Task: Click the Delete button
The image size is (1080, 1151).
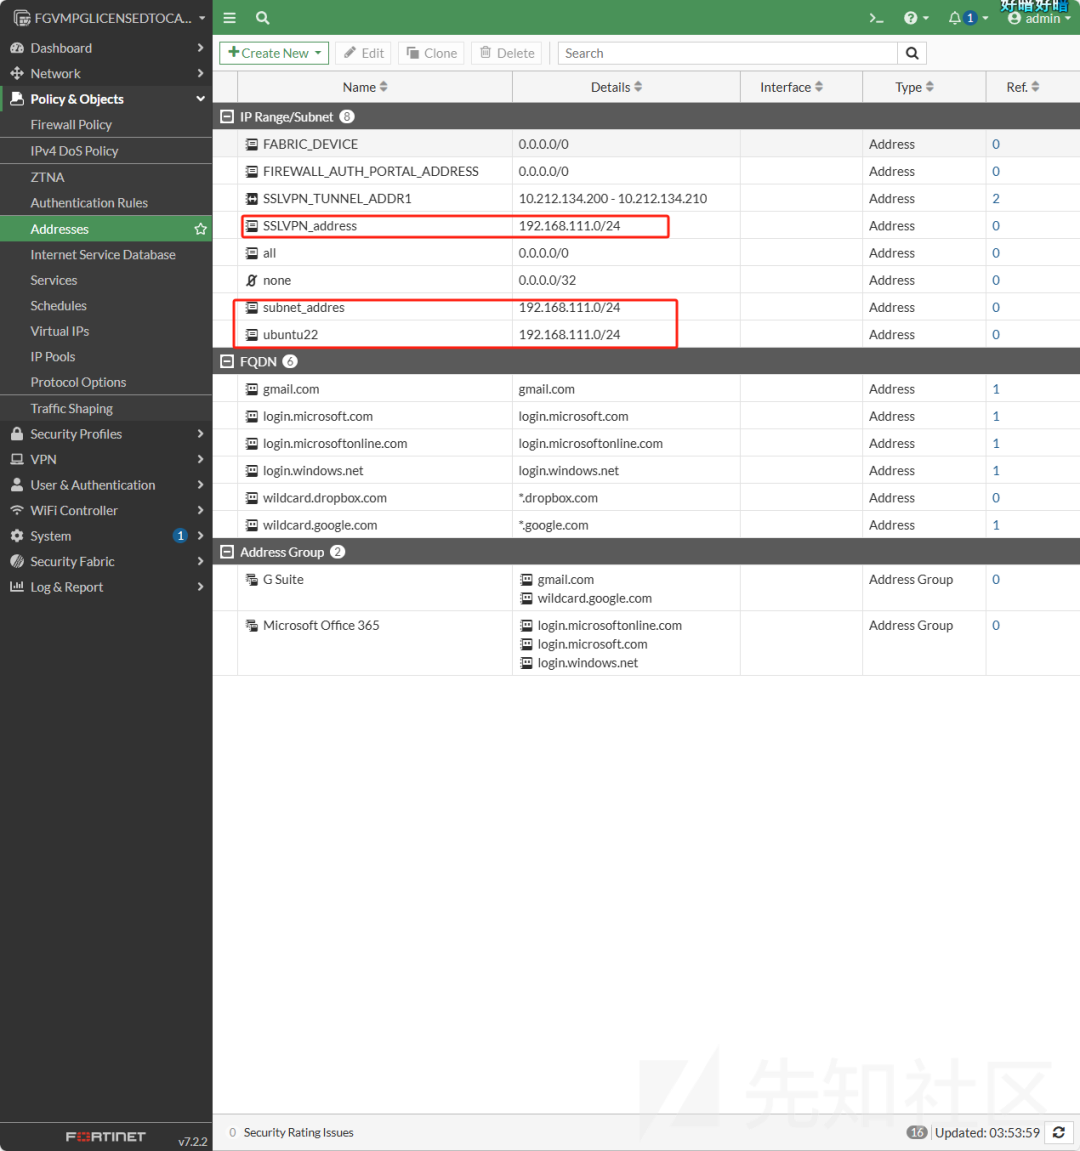Action: 507,53
